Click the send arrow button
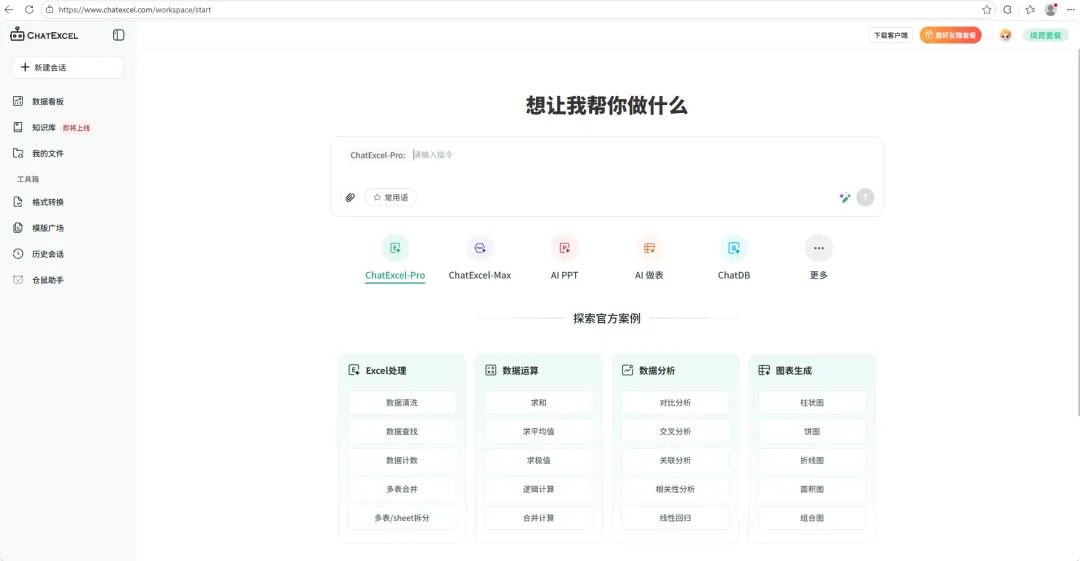 point(865,198)
